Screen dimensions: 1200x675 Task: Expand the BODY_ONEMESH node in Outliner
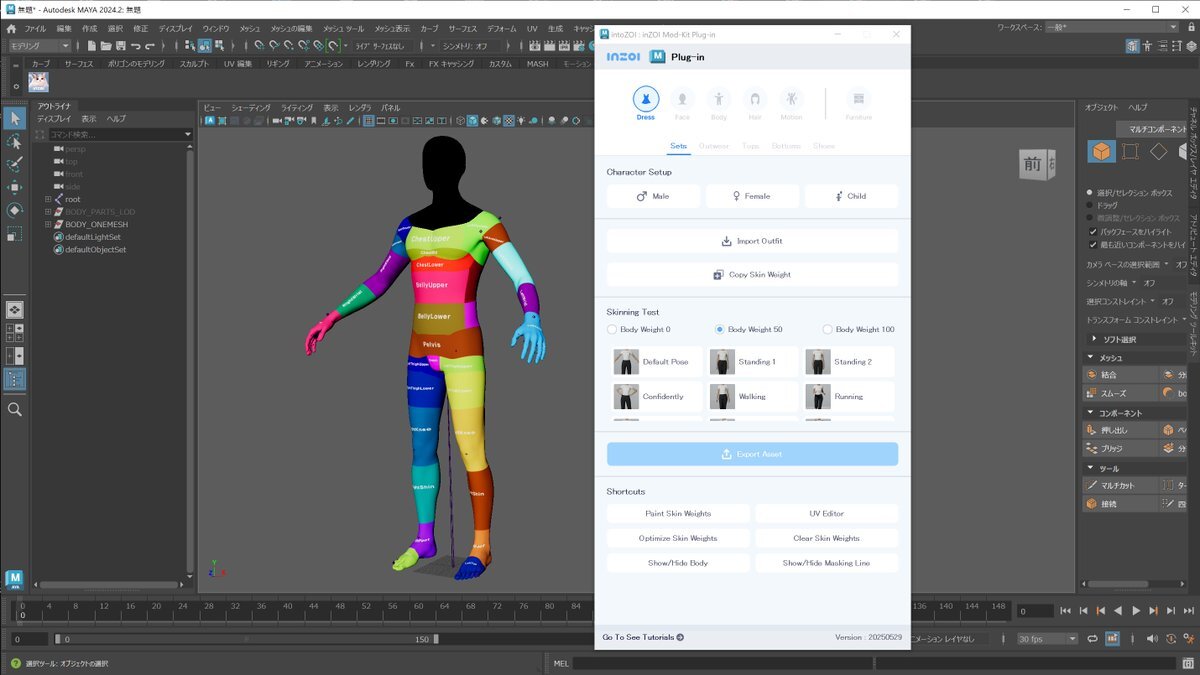point(47,224)
